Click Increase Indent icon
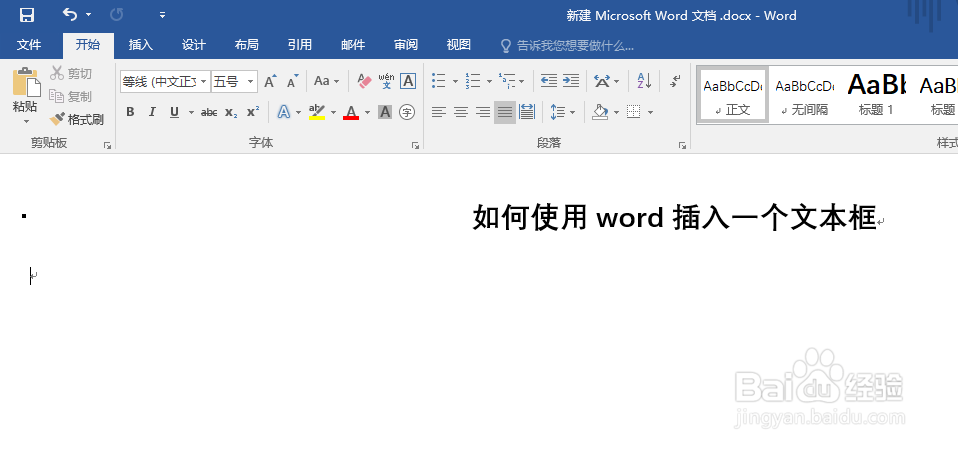The image size is (958, 450). pyautogui.click(x=571, y=81)
